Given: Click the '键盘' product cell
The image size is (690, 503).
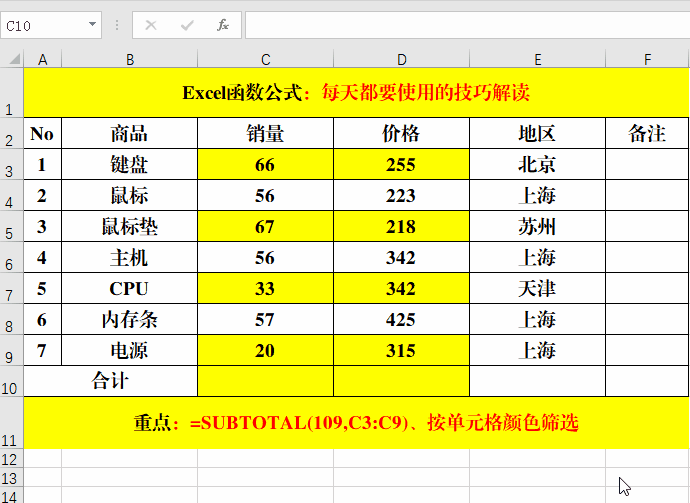Looking at the screenshot, I should click(129, 164).
